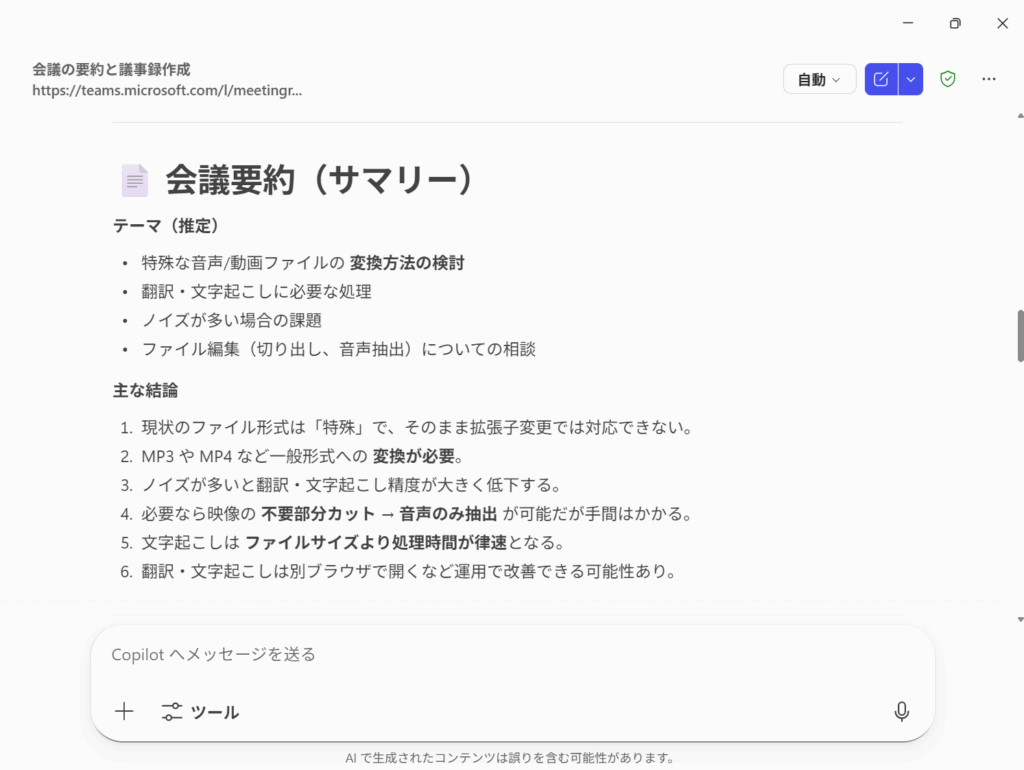Click the 会議の要約と議事録作成 chat title
1024x770 pixels.
coord(111,69)
